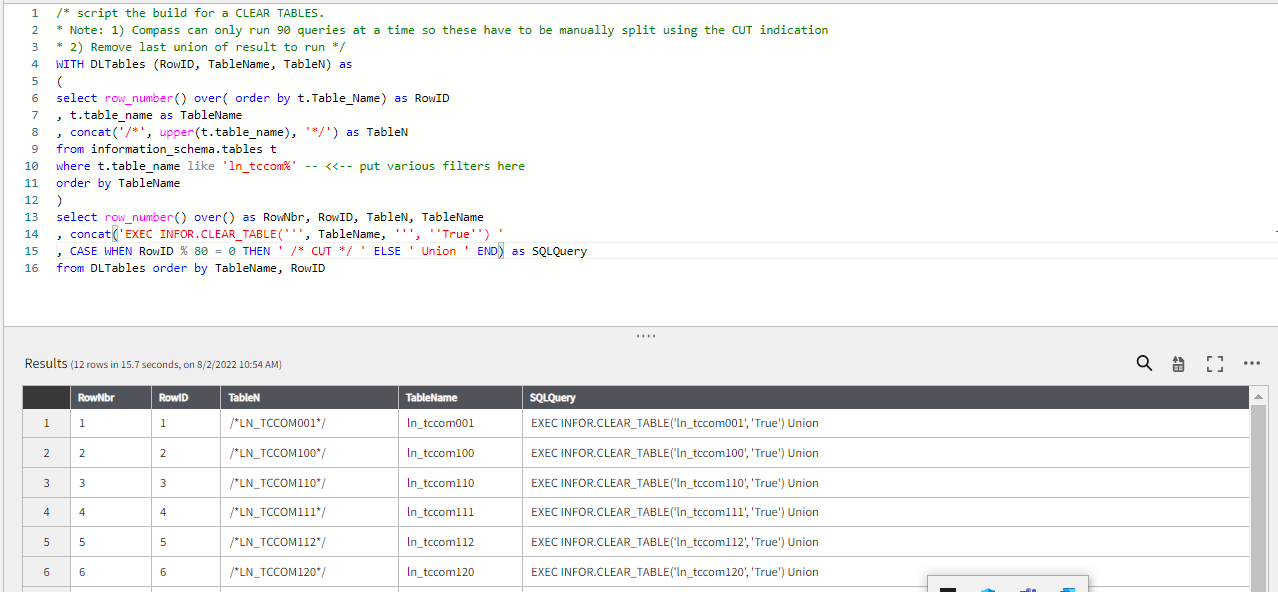Viewport: 1278px width, 592px height.
Task: Click the Results summary label with timestamp
Action: [x=153, y=364]
